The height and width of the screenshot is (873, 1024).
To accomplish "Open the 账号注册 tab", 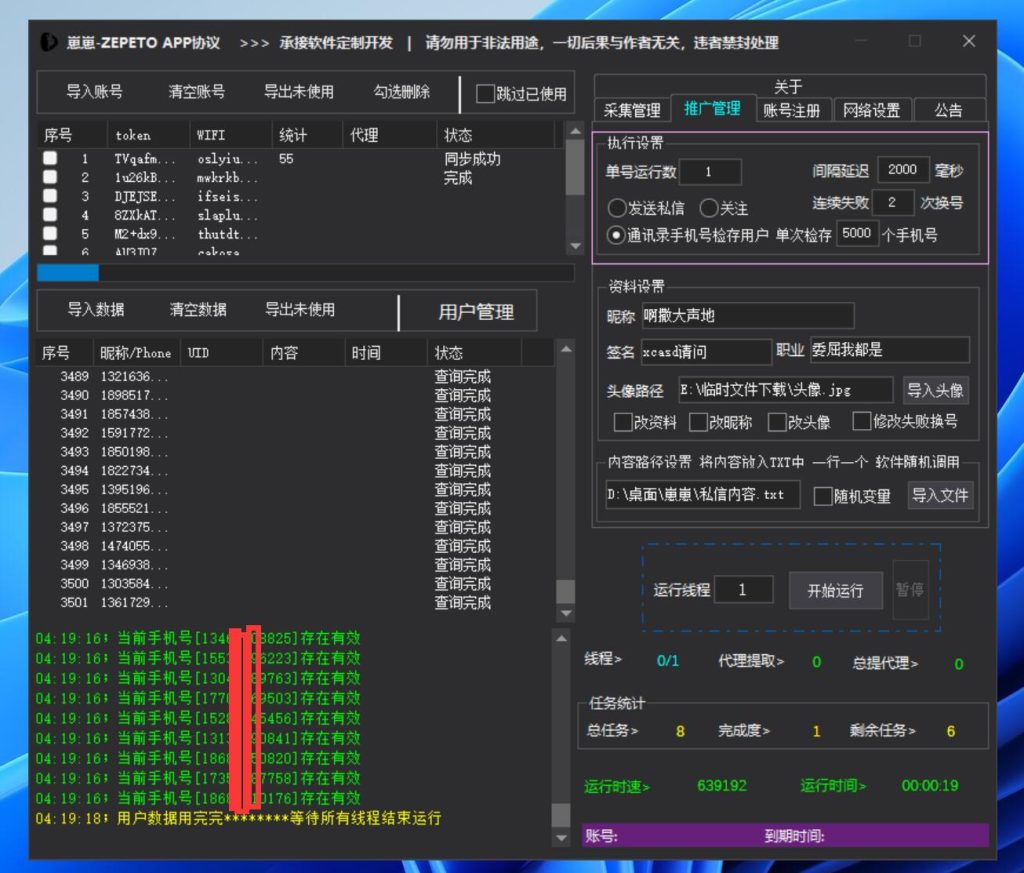I will click(793, 110).
